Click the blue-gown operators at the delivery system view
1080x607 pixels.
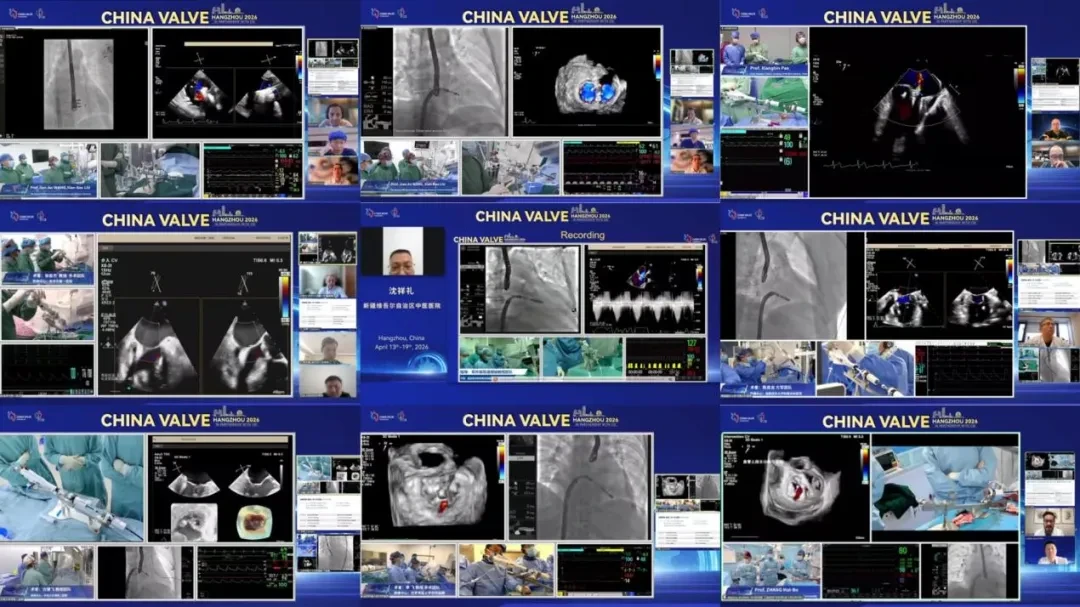pyautogui.click(x=868, y=368)
